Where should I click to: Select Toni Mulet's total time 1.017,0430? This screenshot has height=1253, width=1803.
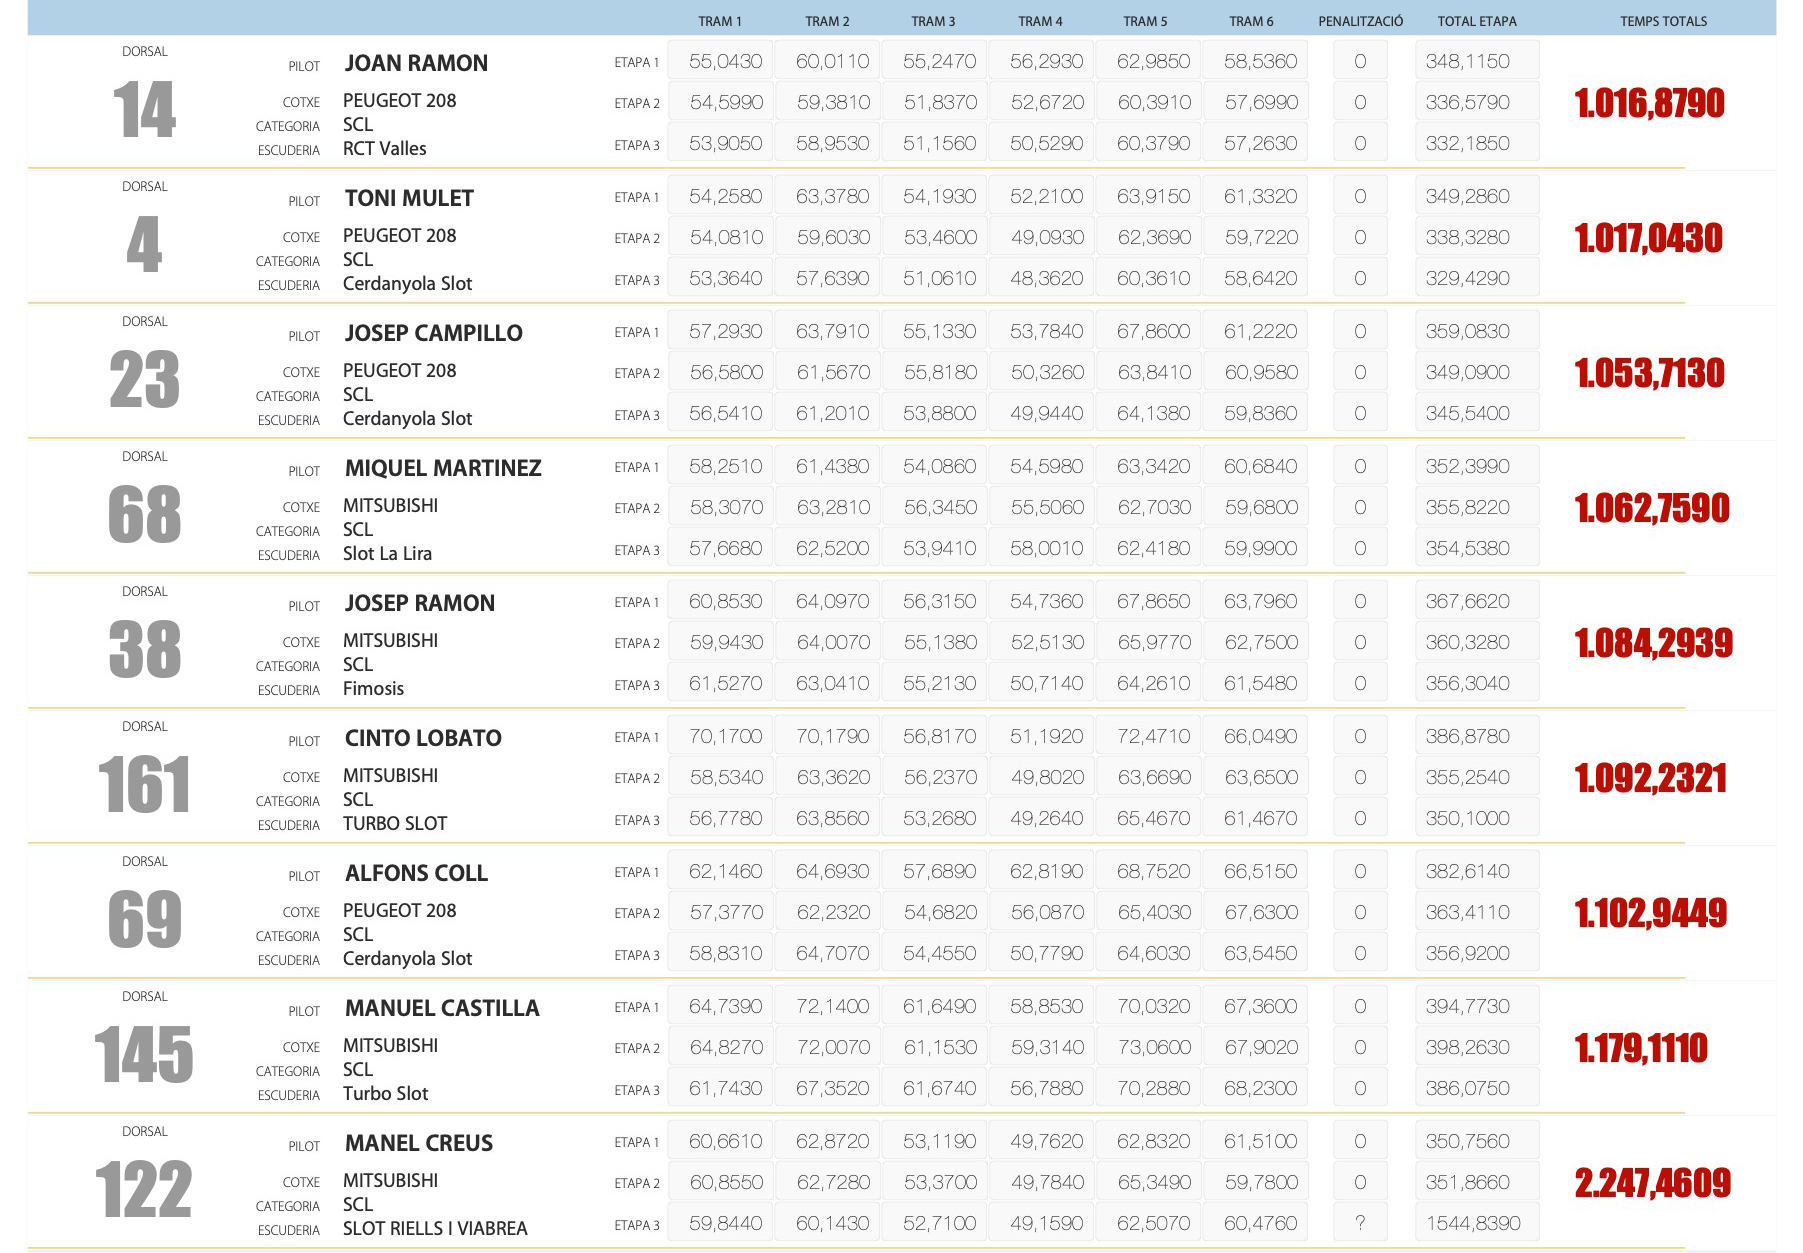1648,238
